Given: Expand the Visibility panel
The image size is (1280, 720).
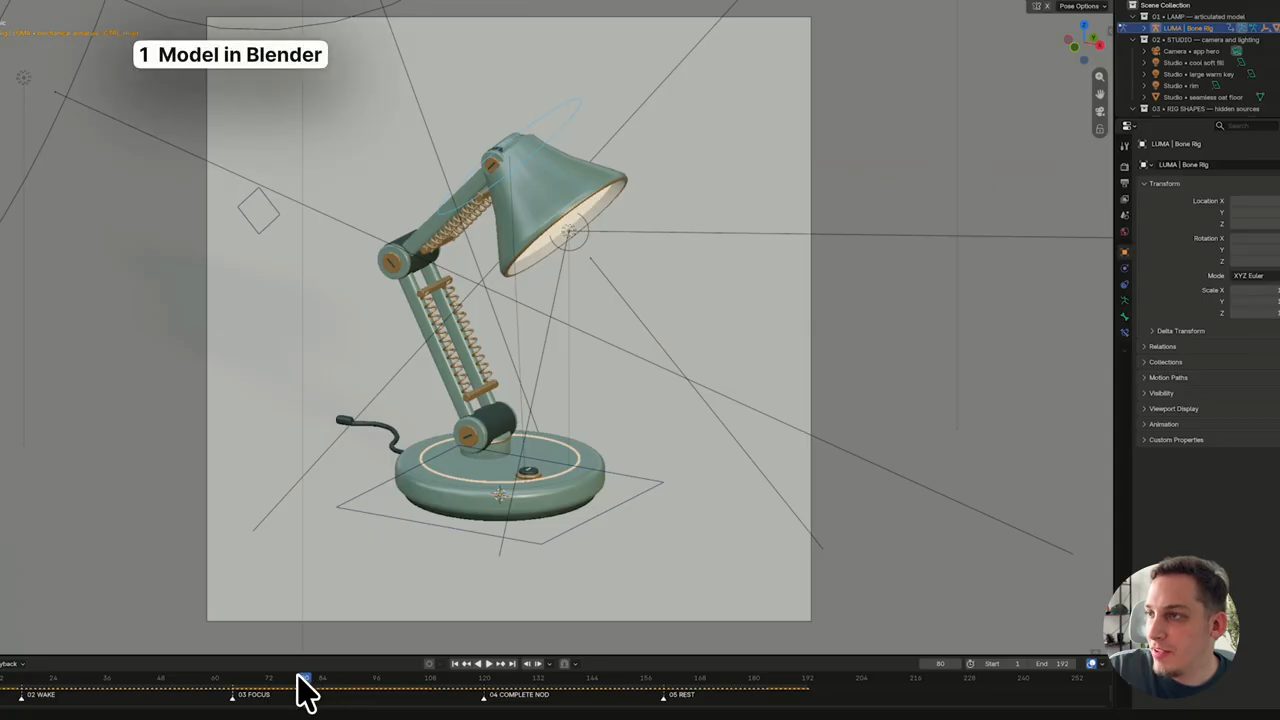Looking at the screenshot, I should (1144, 393).
